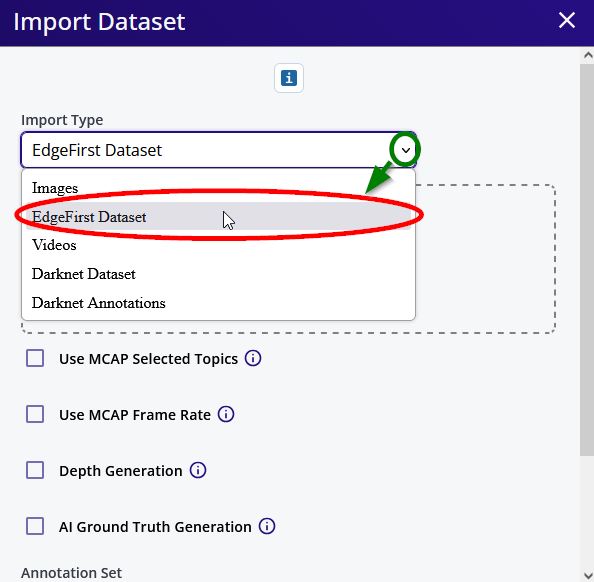Show info for Use MCAP Frame Rate
594x582 pixels.
(226, 414)
